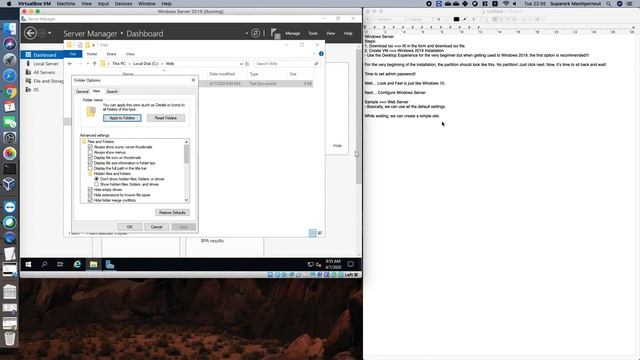
Task: Open Safari from the macOS Dock
Action: pyautogui.click(x=10, y=76)
